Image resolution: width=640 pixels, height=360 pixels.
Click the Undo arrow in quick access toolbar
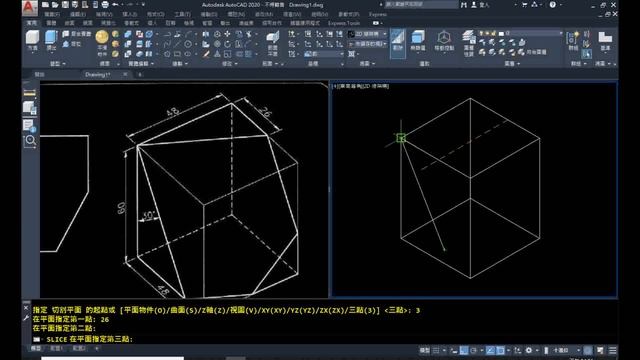[116, 5]
